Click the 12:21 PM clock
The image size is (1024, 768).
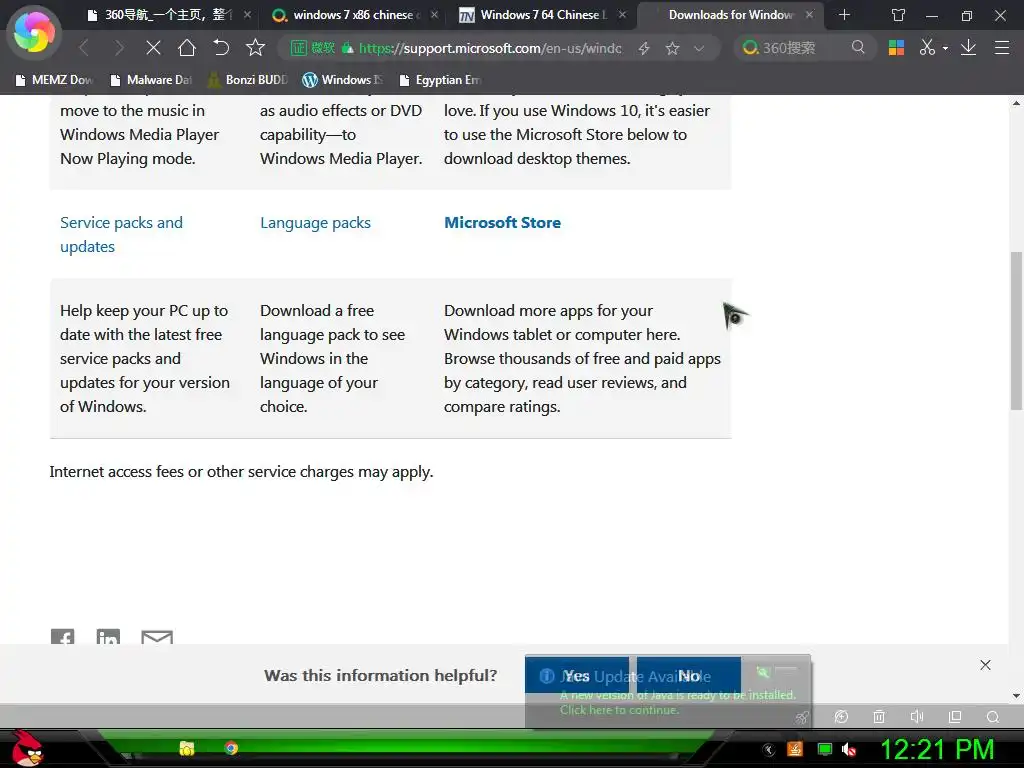(x=937, y=750)
